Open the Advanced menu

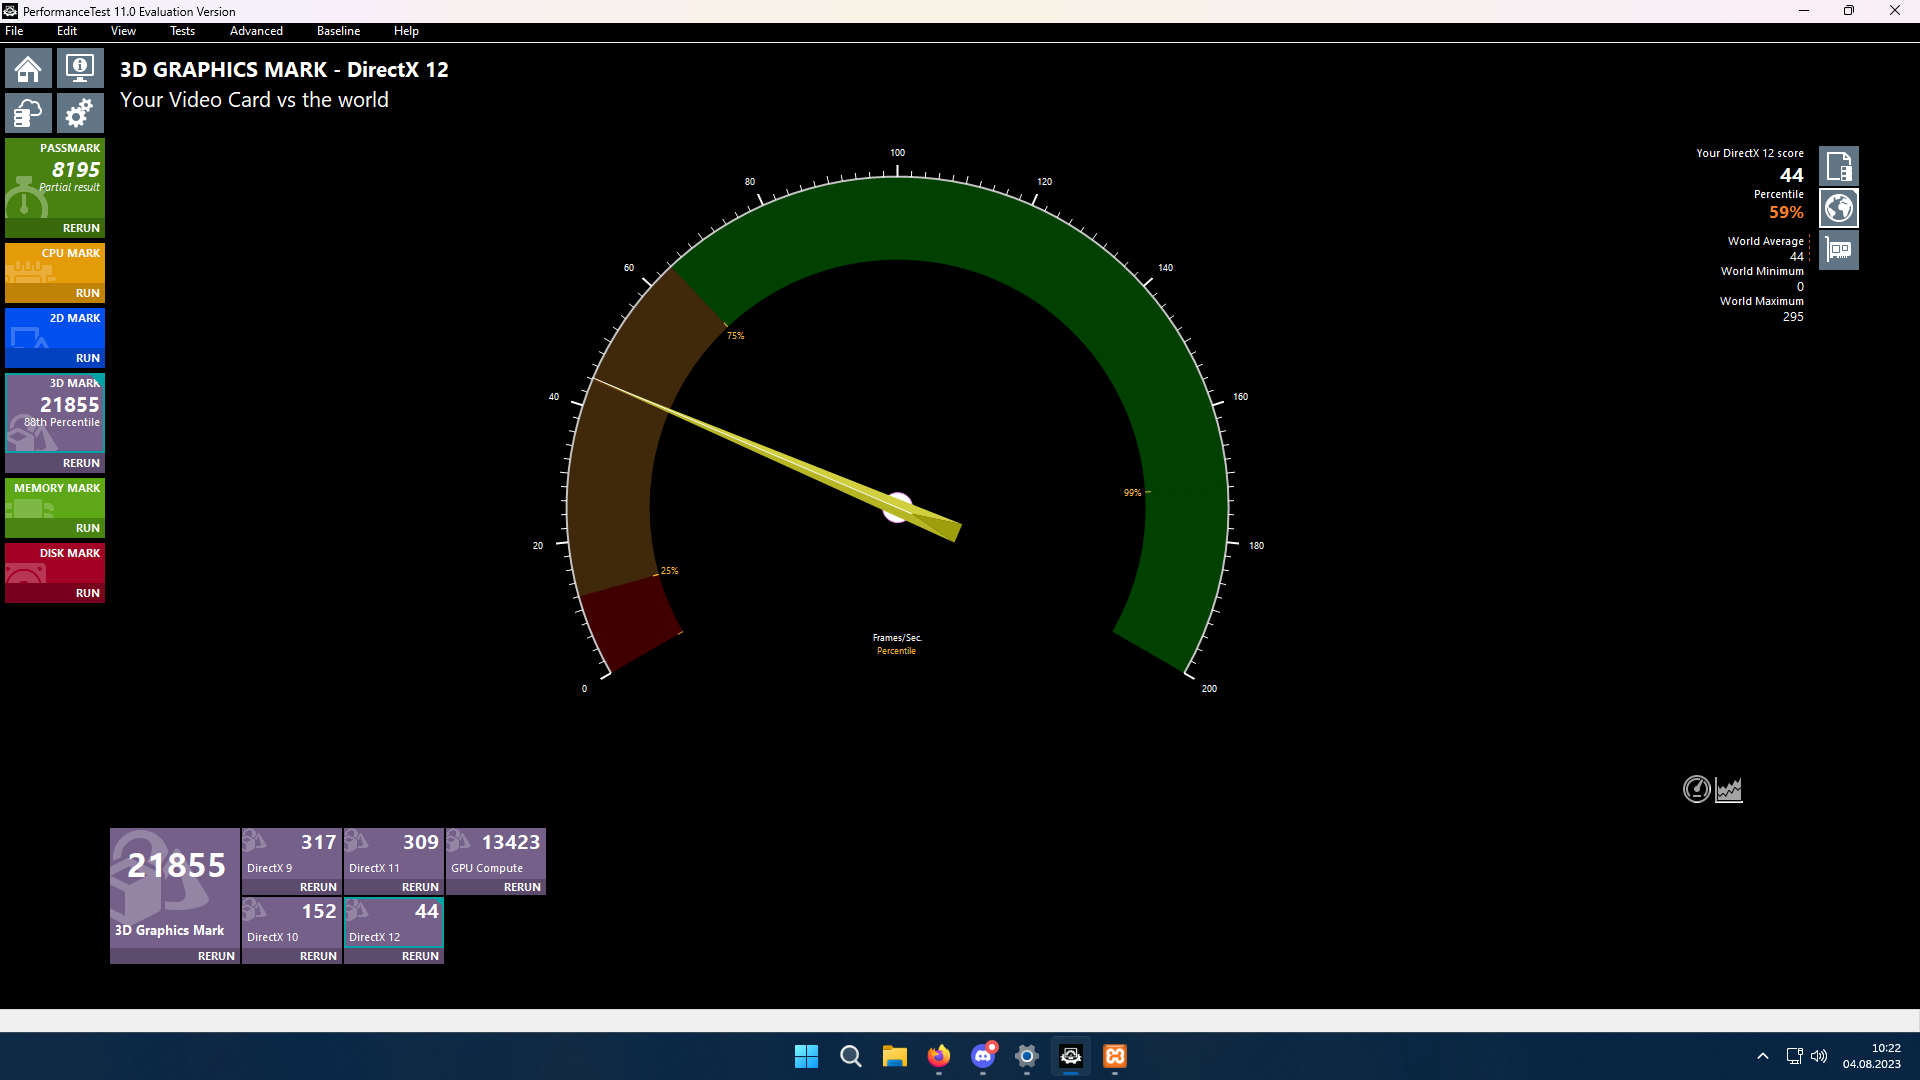256,31
